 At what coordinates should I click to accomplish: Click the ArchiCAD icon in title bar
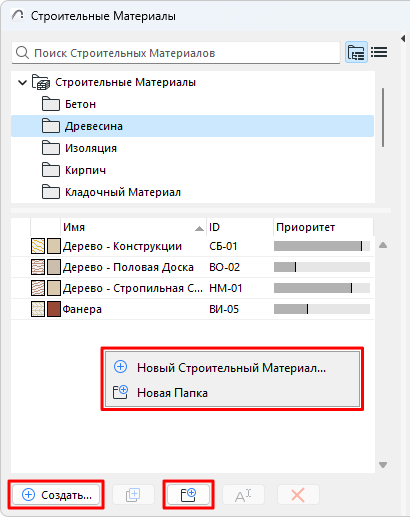click(x=17, y=15)
